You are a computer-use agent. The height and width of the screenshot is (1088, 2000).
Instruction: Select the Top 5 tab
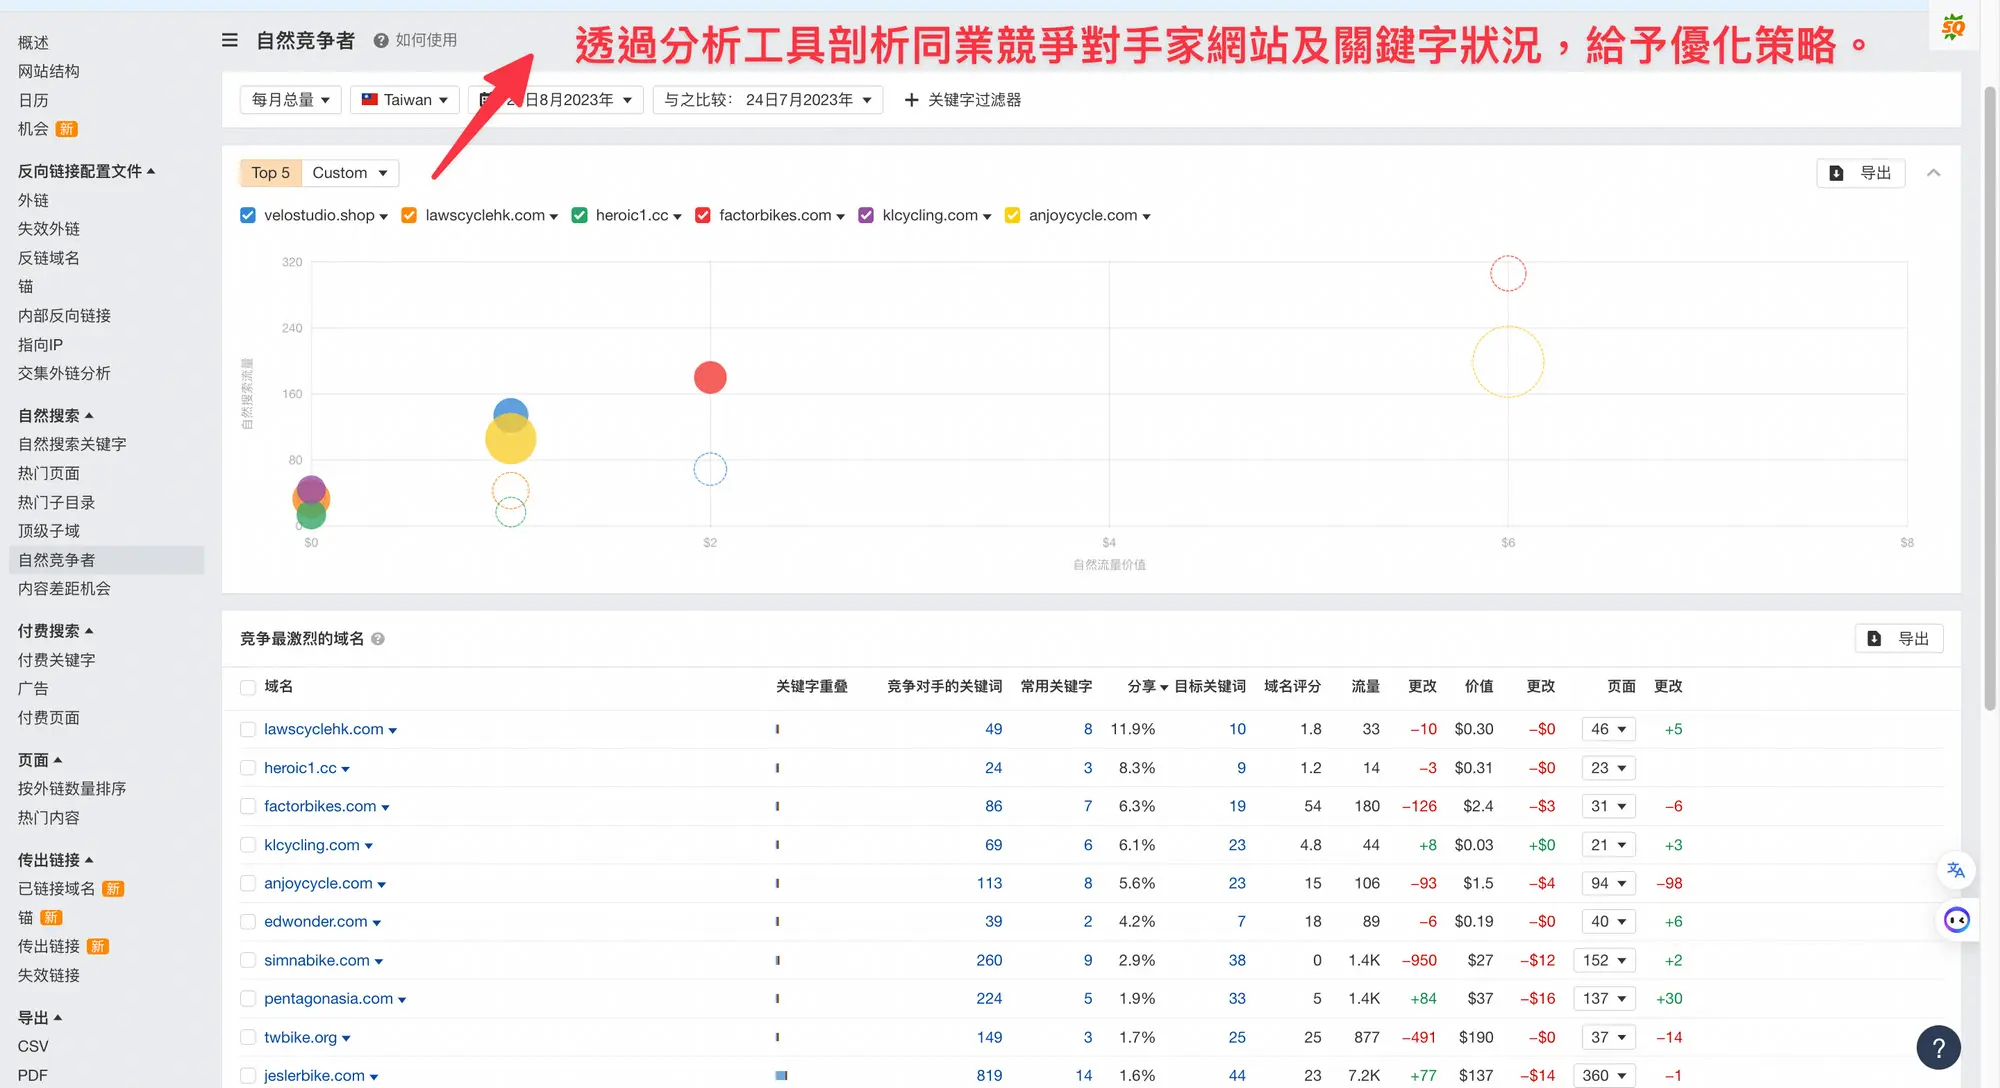270,173
